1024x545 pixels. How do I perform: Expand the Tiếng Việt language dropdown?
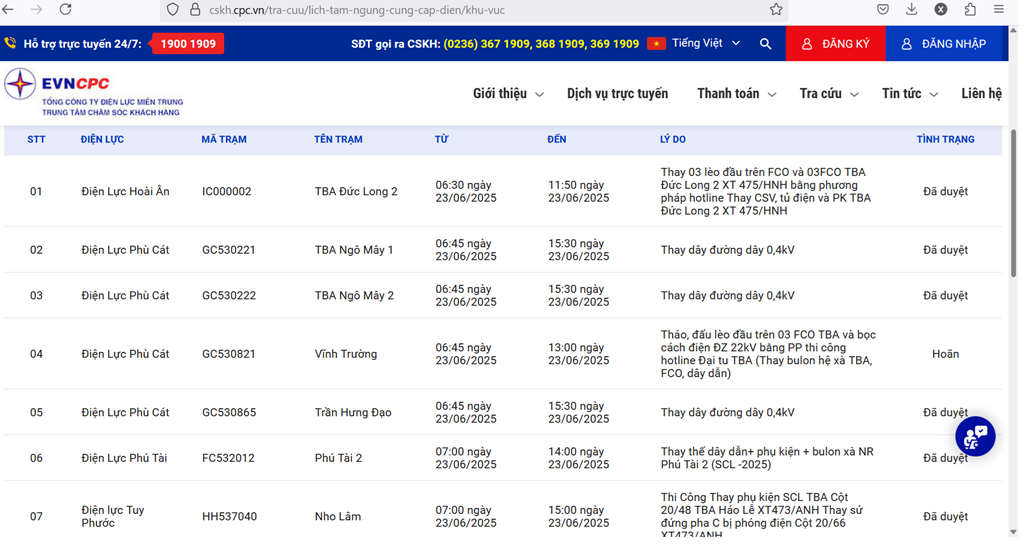(706, 44)
